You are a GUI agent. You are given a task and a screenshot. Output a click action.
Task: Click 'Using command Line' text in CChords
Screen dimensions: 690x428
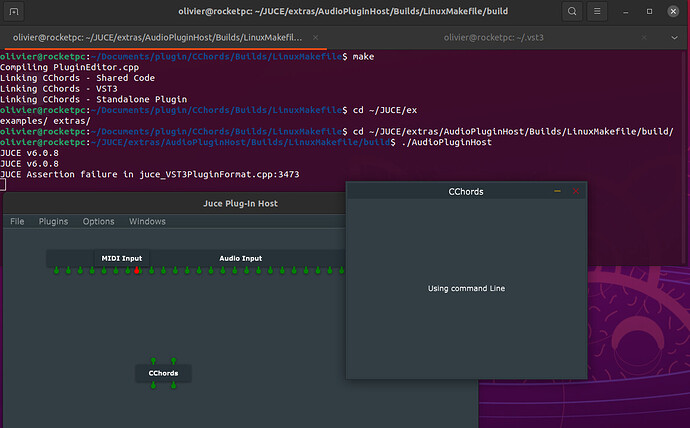pyautogui.click(x=466, y=289)
